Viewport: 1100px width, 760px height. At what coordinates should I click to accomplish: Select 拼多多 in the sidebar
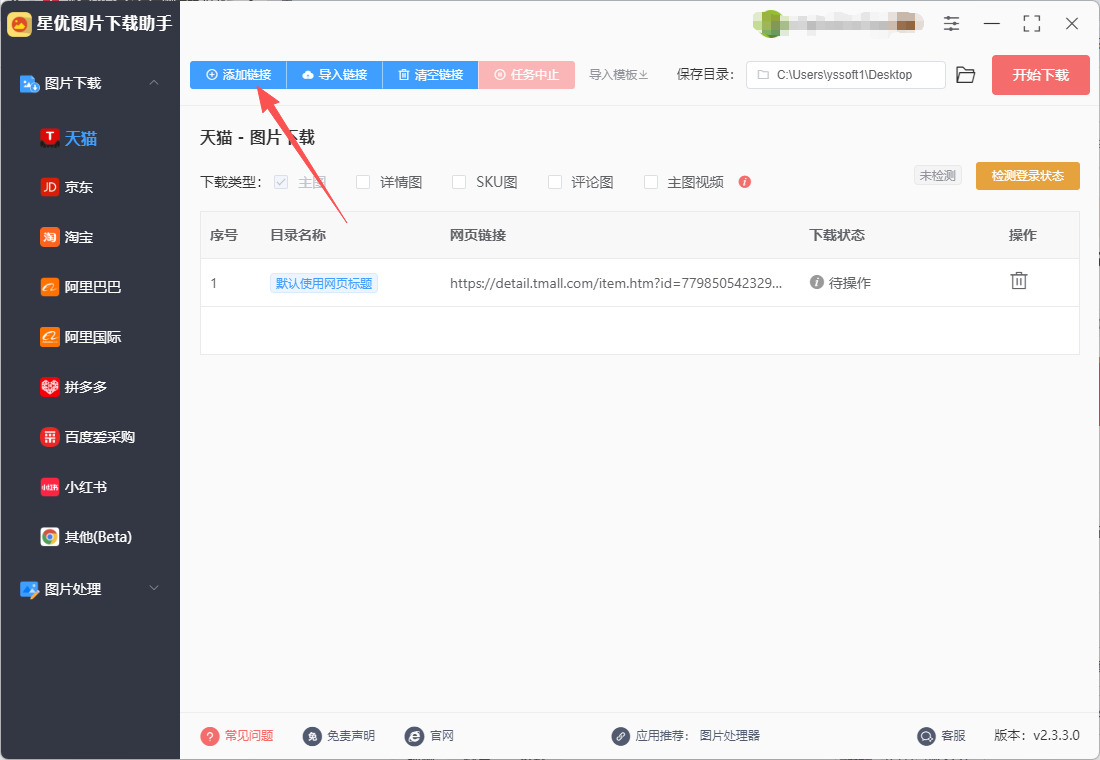click(x=74, y=387)
